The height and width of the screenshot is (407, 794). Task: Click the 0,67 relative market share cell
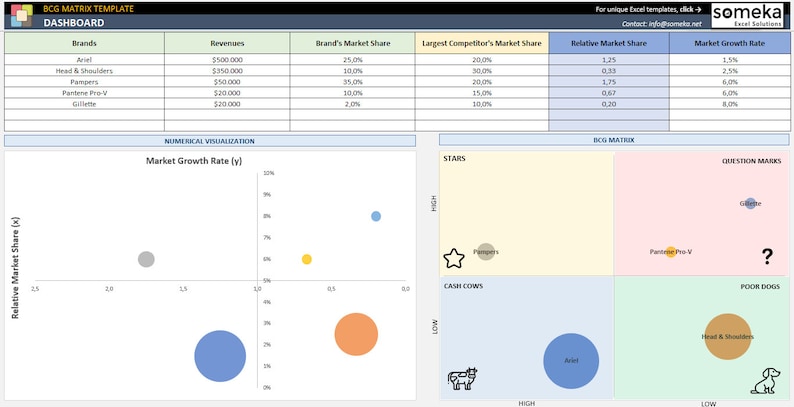(609, 93)
